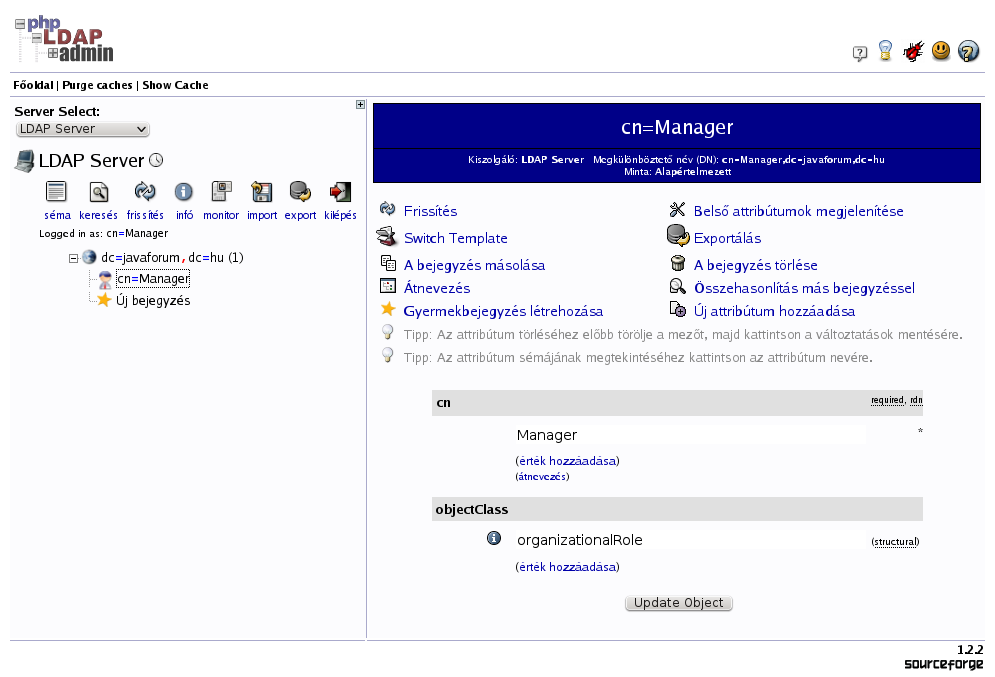Select the cn=Manager tree entry
995x677 pixels.
click(x=152, y=279)
